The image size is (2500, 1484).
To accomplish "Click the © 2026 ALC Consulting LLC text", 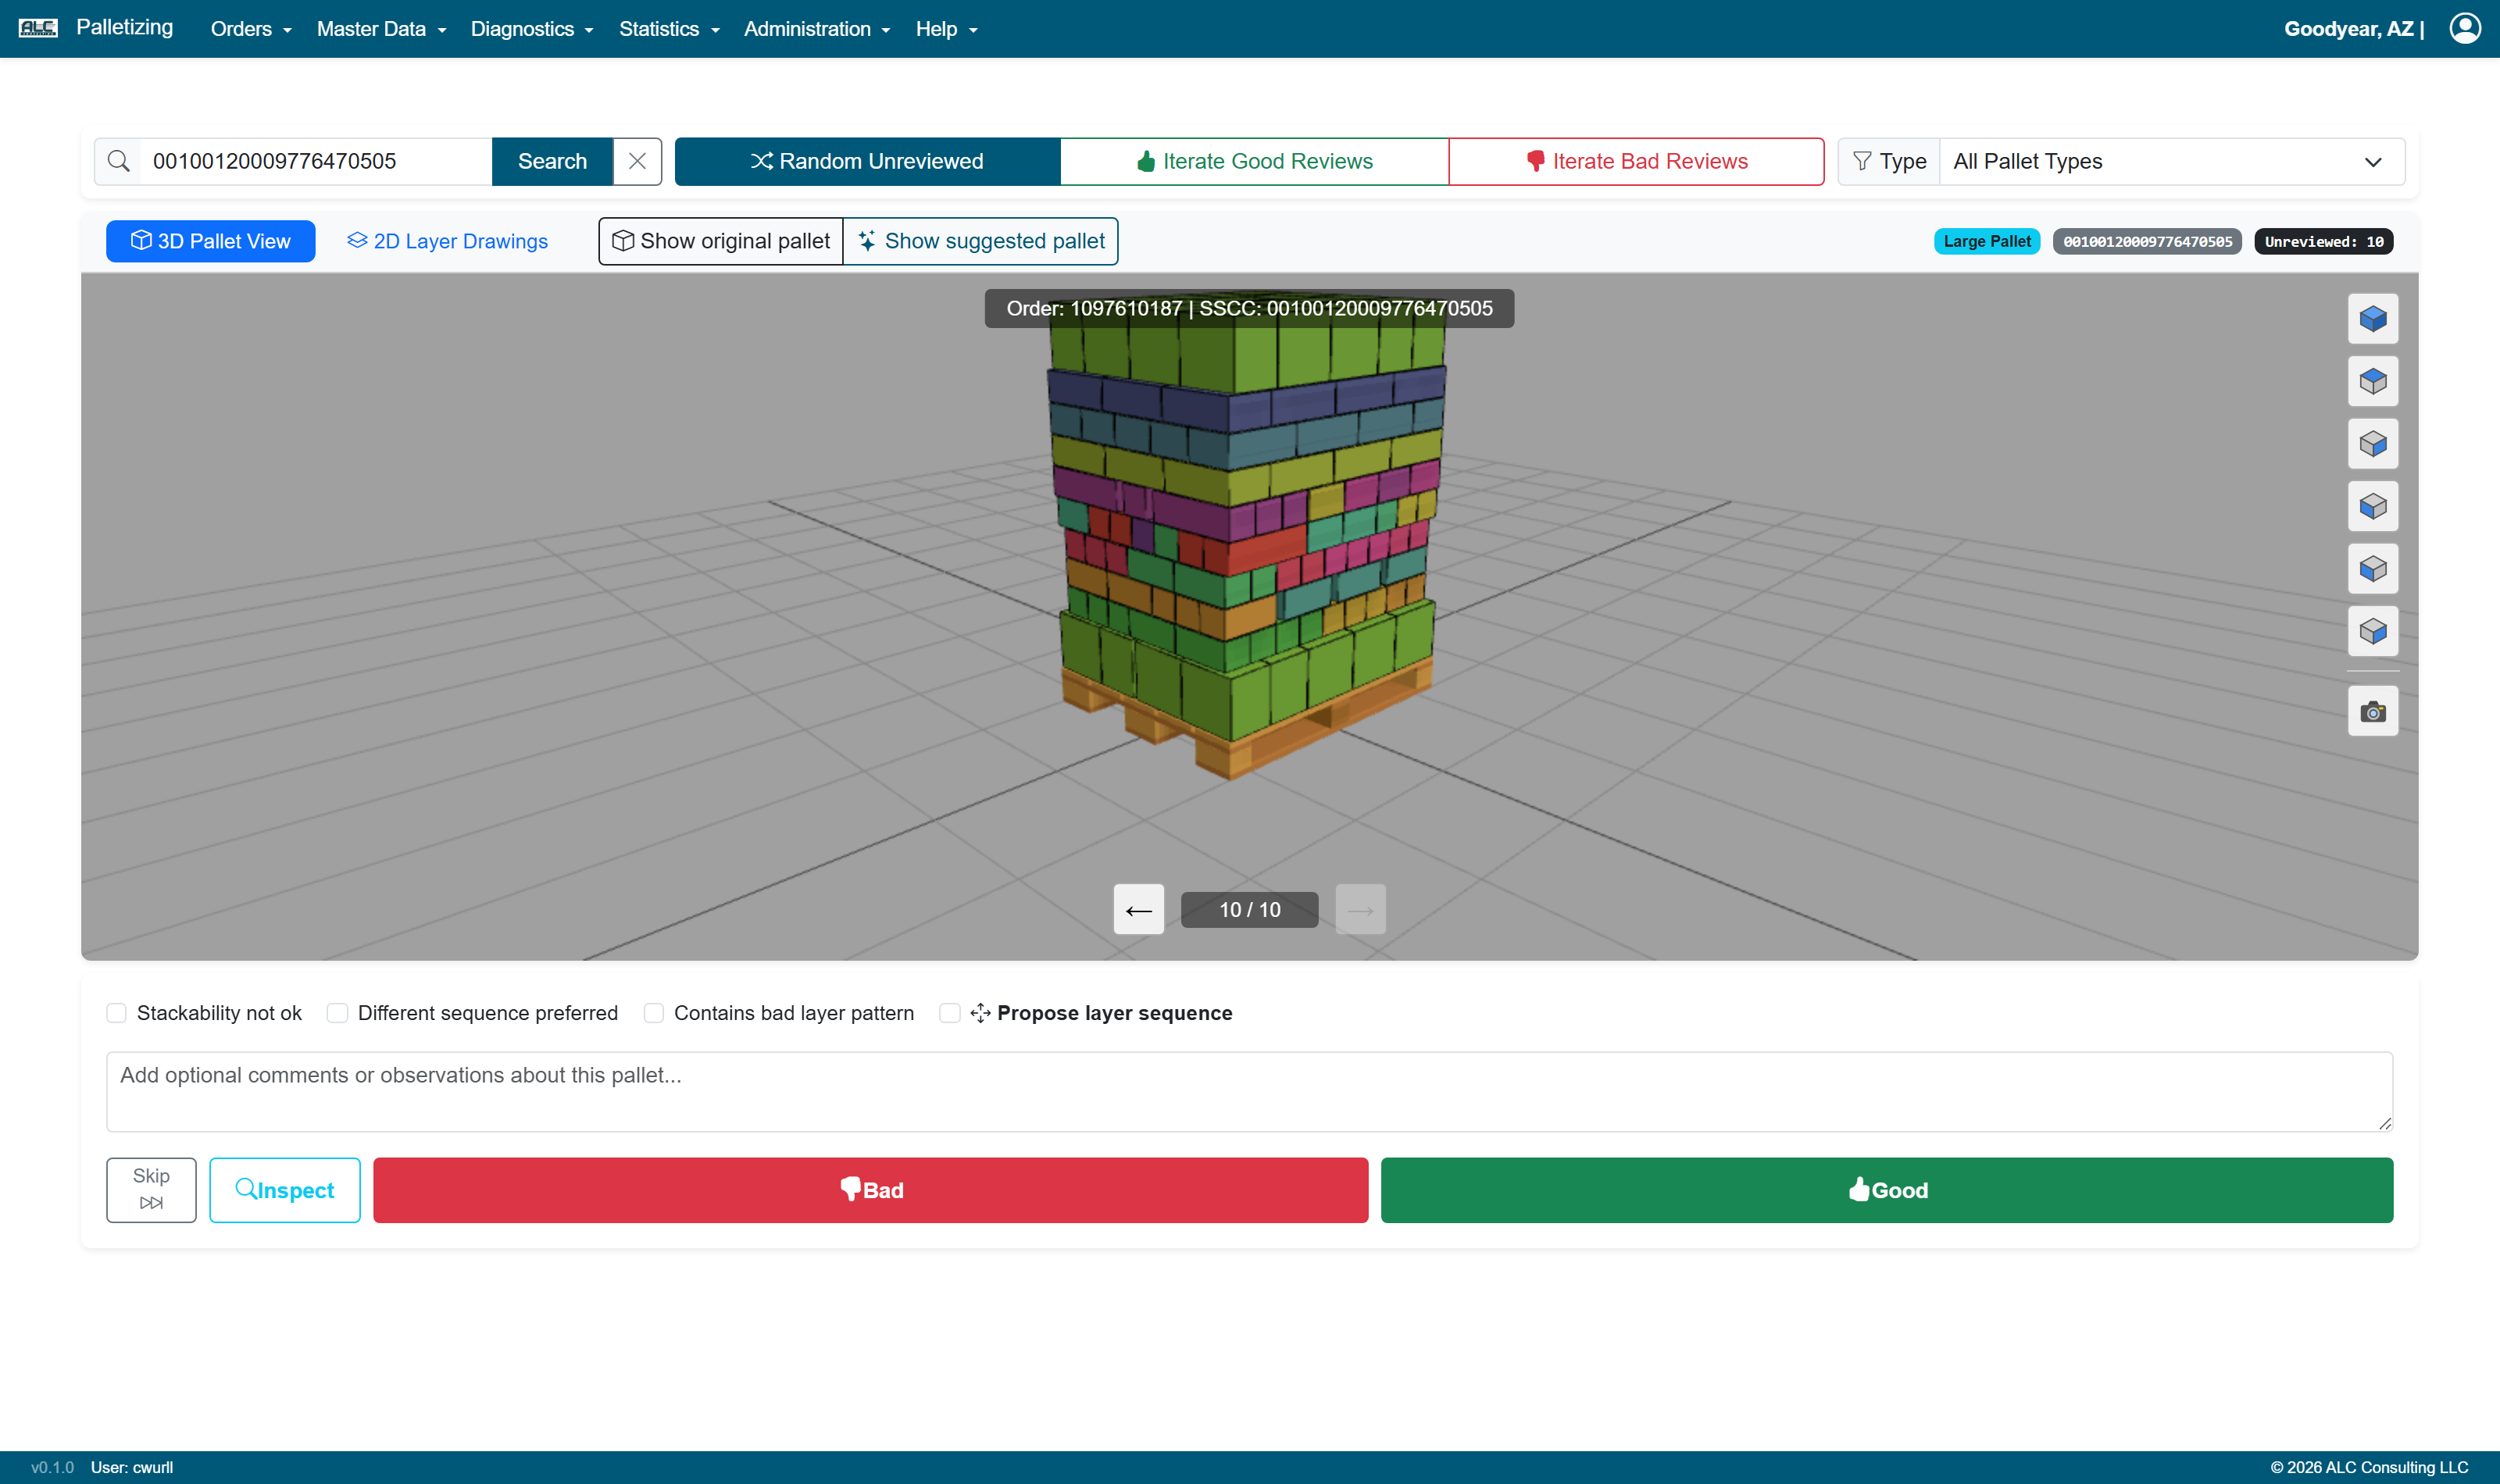I will (x=2369, y=1467).
